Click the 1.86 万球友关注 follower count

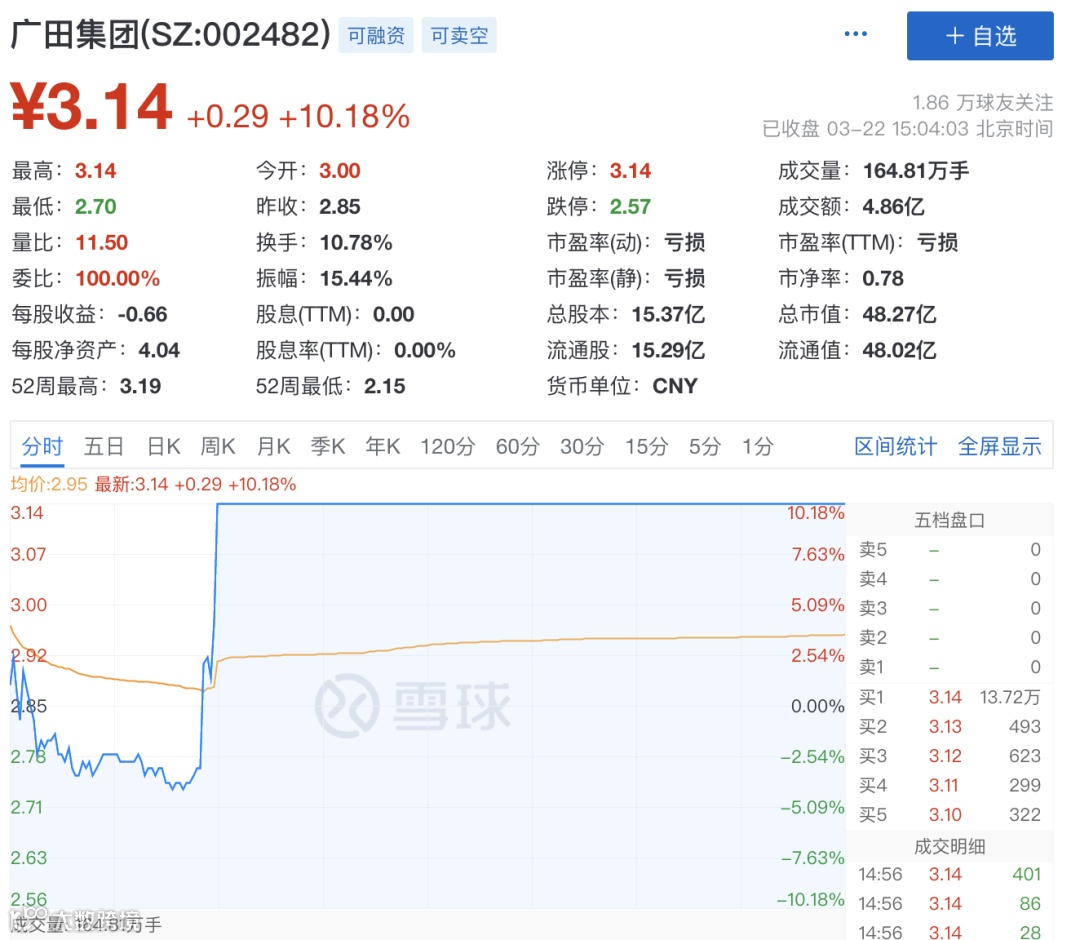982,103
